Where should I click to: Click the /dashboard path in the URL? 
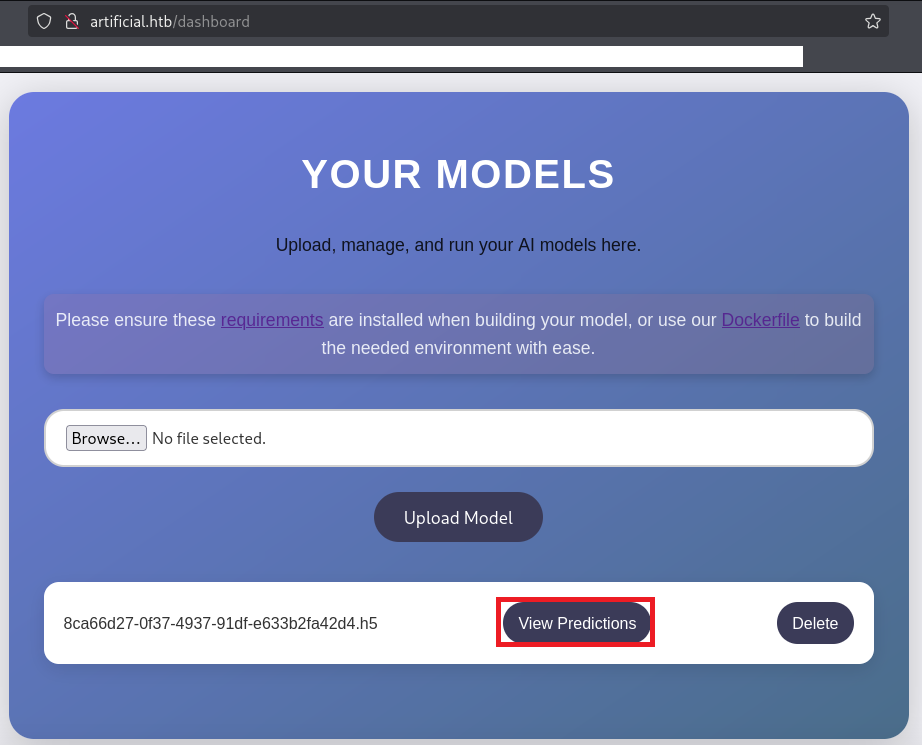tap(212, 21)
